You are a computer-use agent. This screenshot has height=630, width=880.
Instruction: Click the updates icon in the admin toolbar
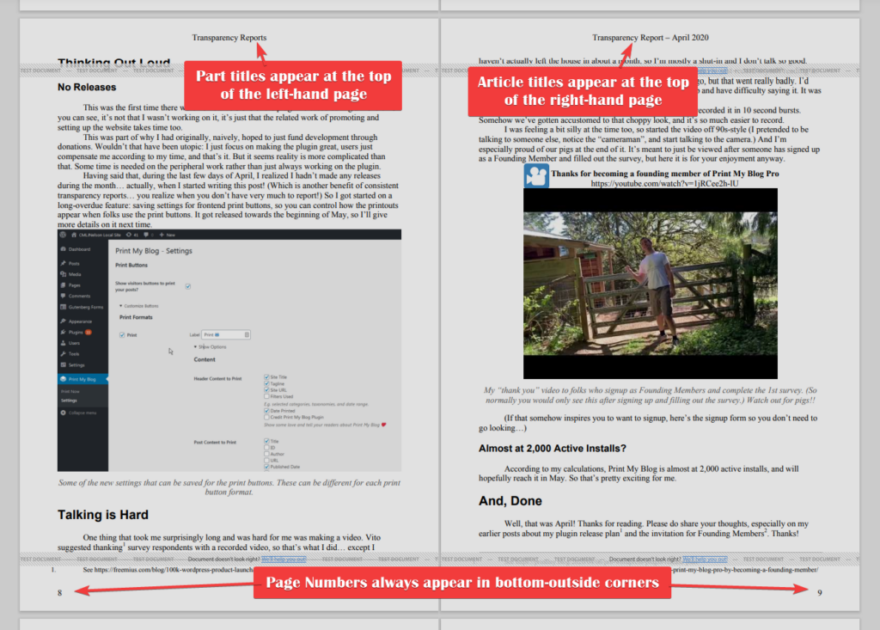tap(127, 236)
